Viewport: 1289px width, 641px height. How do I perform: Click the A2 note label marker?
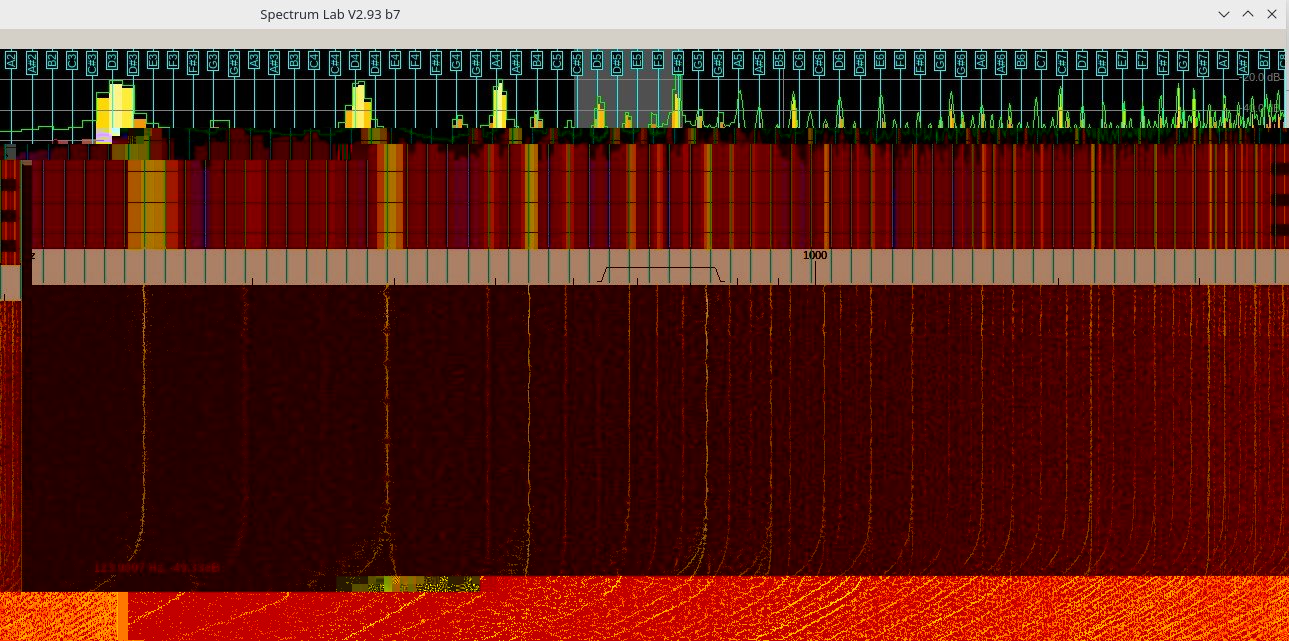pos(11,61)
